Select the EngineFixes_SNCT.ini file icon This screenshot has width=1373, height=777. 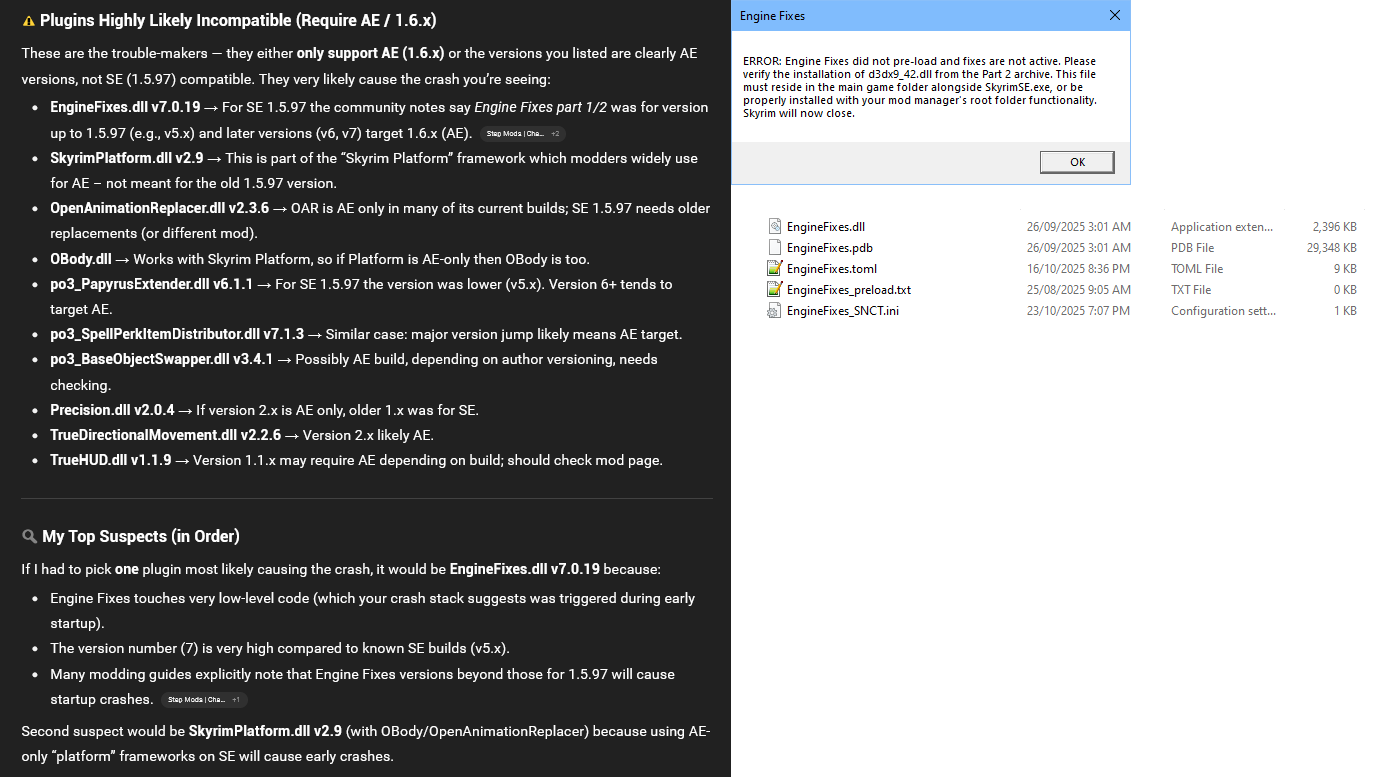774,310
